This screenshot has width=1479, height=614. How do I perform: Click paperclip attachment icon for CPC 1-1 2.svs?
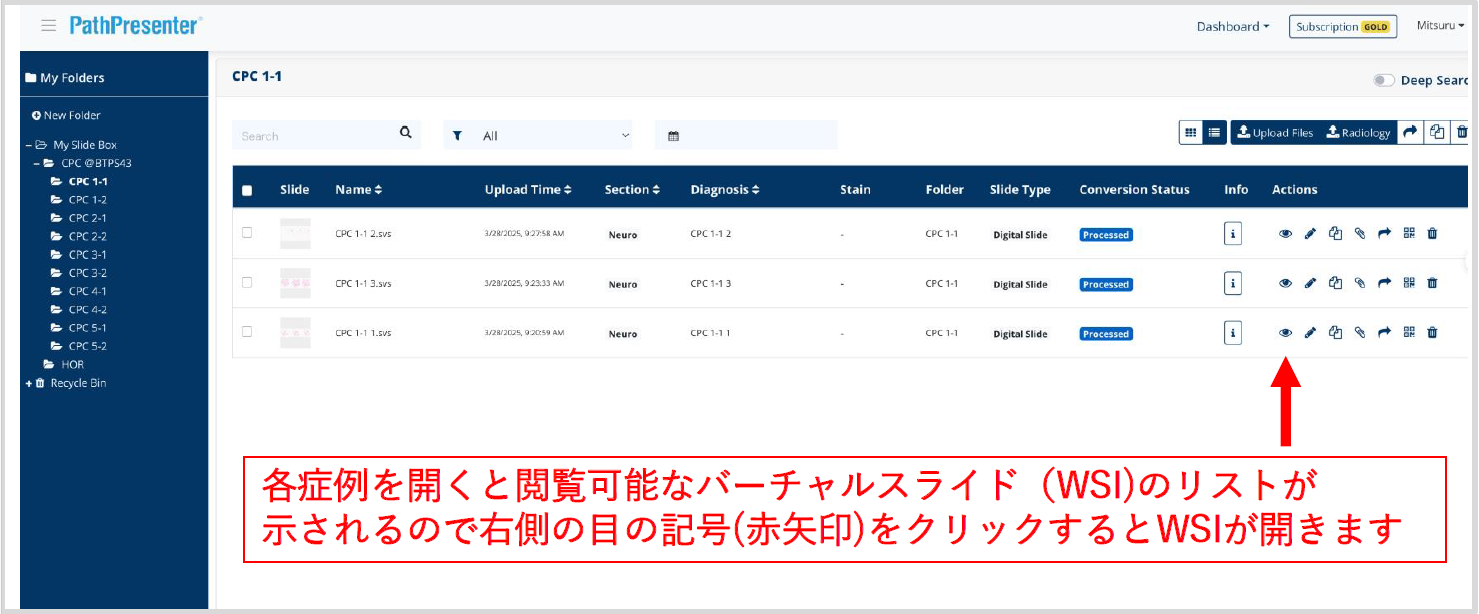tap(1360, 234)
